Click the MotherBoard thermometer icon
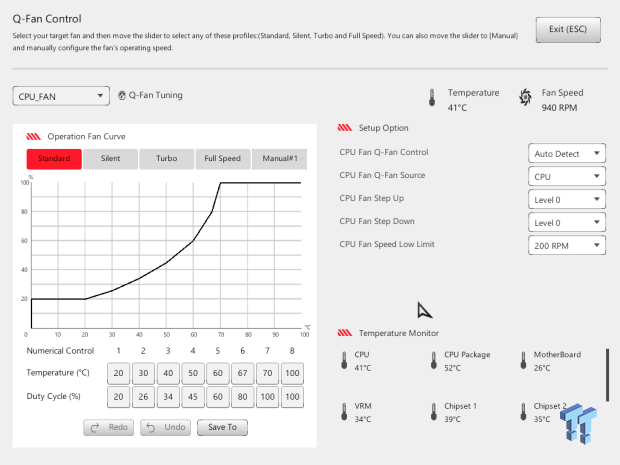 [523, 361]
